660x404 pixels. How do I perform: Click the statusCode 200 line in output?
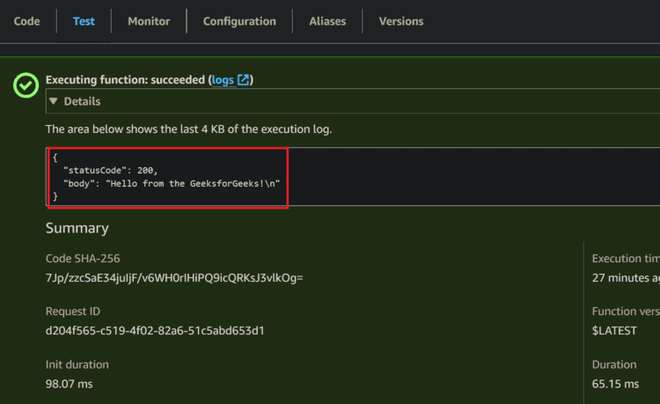click(110, 171)
